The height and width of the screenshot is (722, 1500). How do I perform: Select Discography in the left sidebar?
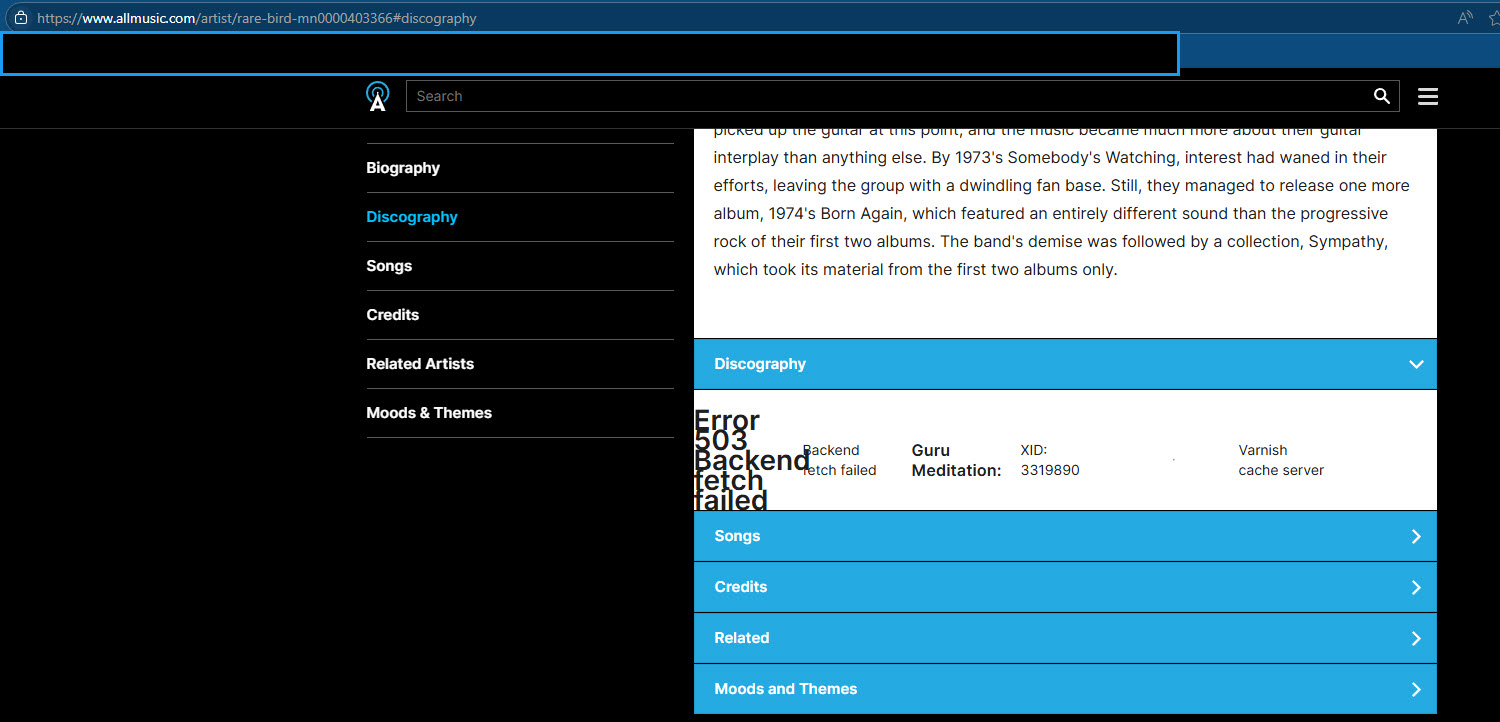pyautogui.click(x=412, y=217)
